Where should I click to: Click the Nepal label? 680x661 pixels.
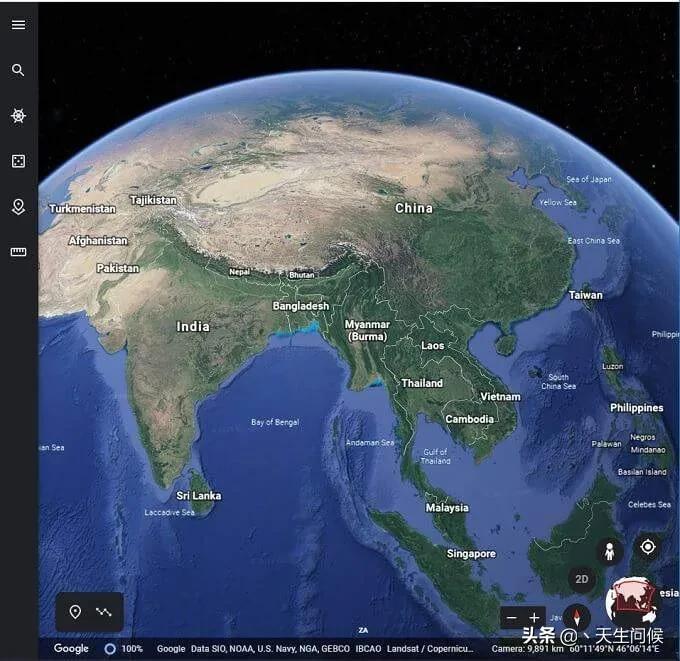point(239,272)
